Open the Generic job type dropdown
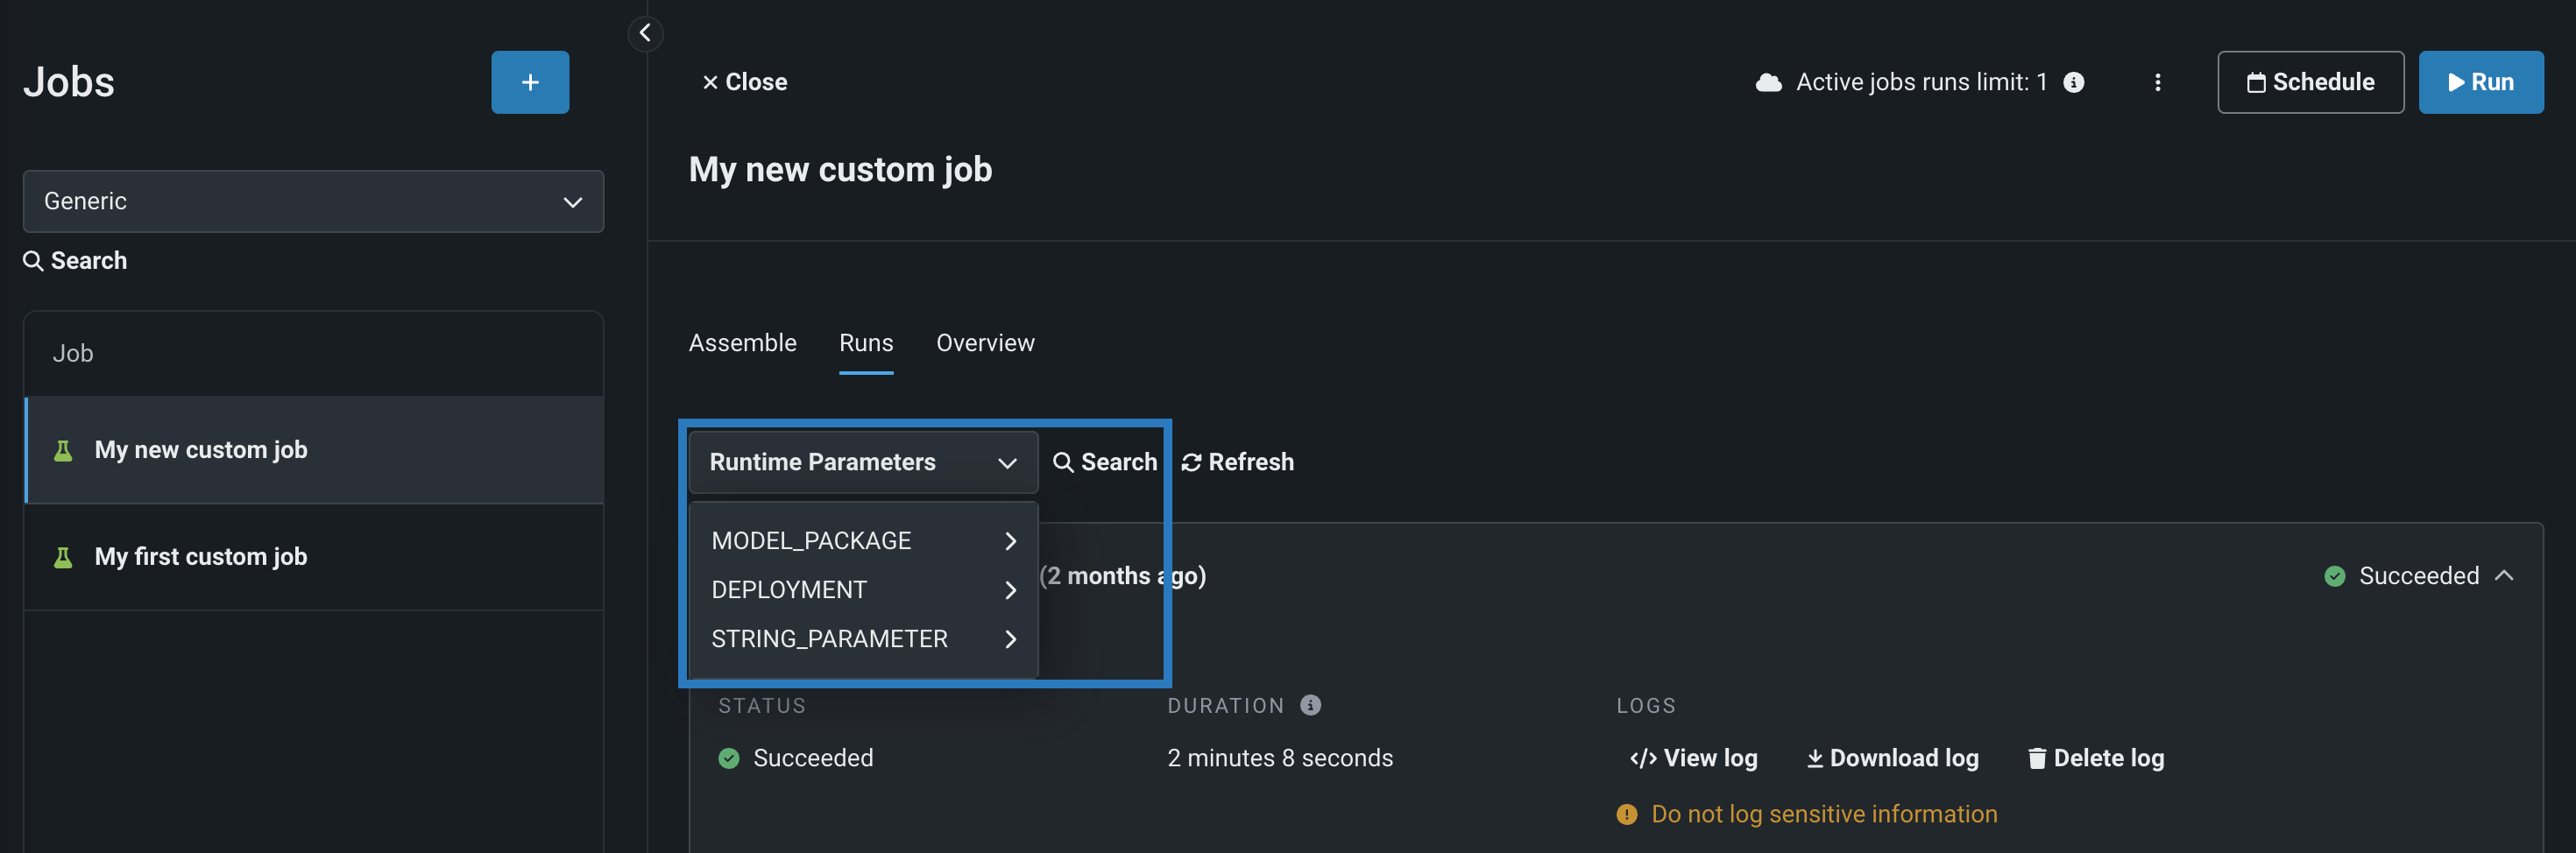The height and width of the screenshot is (853, 2576). coord(313,201)
